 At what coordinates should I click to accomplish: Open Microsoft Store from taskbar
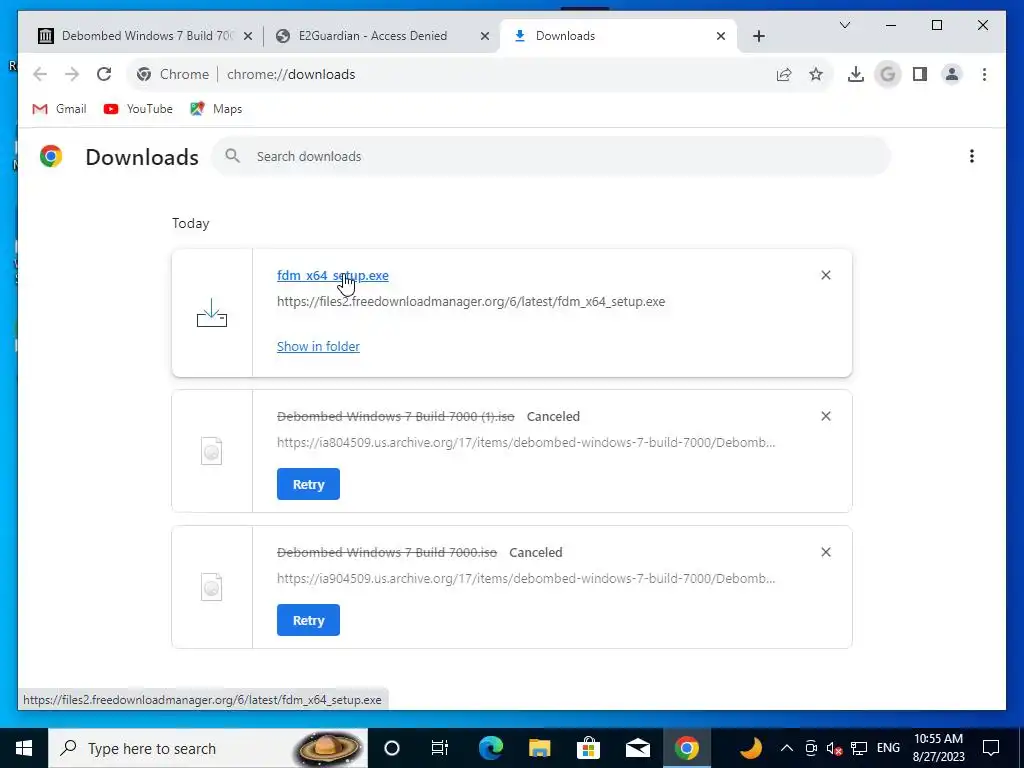tap(588, 748)
